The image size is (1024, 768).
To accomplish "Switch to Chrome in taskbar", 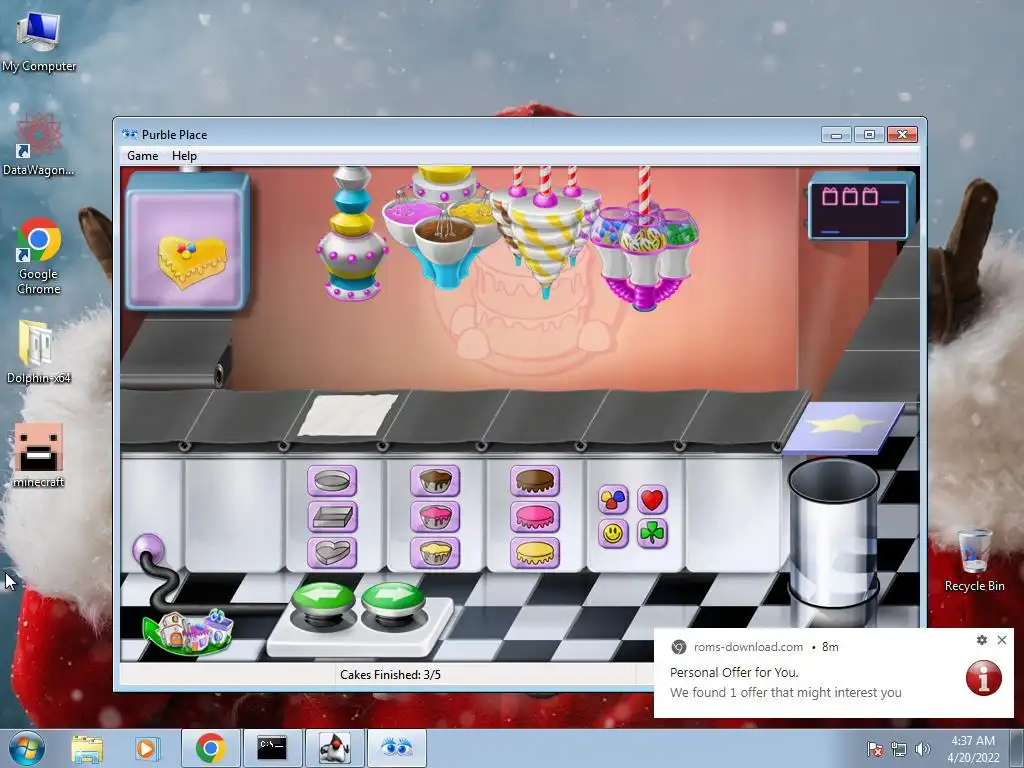I will pyautogui.click(x=210, y=748).
